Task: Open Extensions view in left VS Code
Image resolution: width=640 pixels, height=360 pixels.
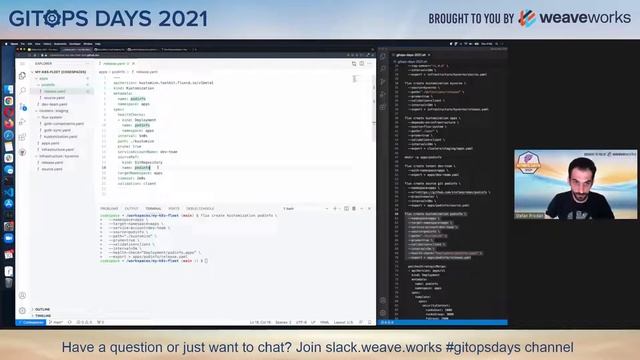Action: tap(22, 137)
